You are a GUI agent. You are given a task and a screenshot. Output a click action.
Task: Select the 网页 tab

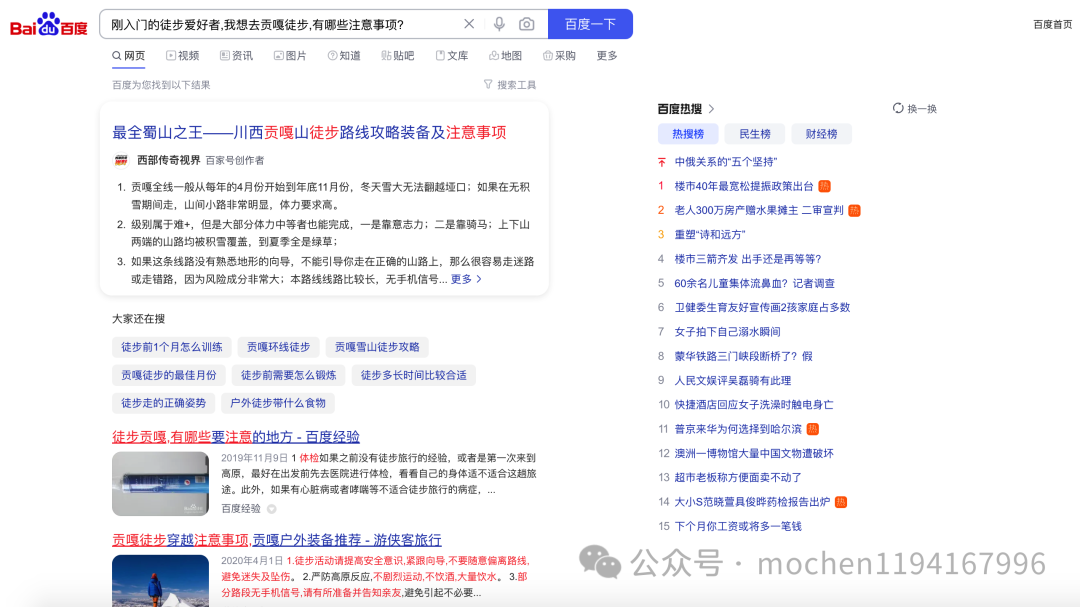[x=129, y=56]
